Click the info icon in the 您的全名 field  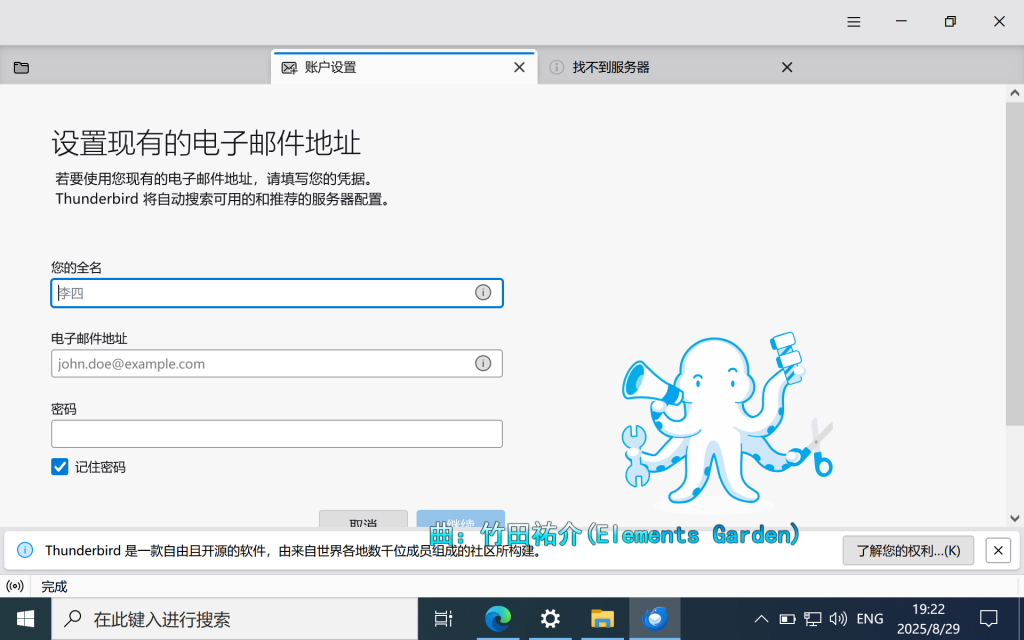coord(483,293)
